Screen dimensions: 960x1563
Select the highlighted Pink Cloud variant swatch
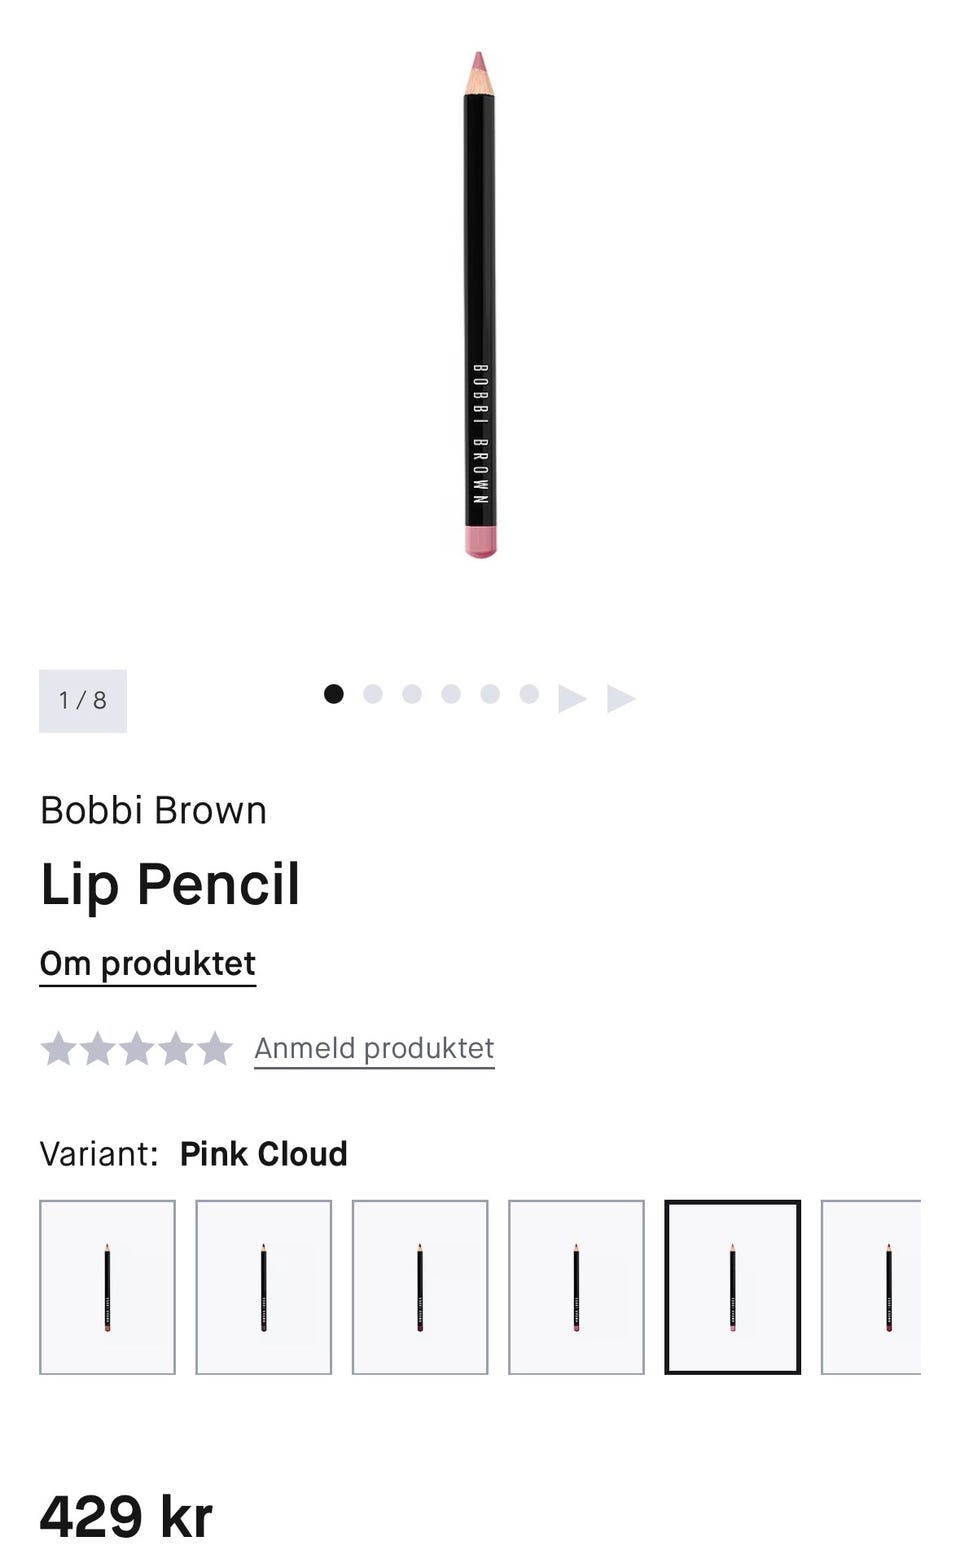[733, 1287]
